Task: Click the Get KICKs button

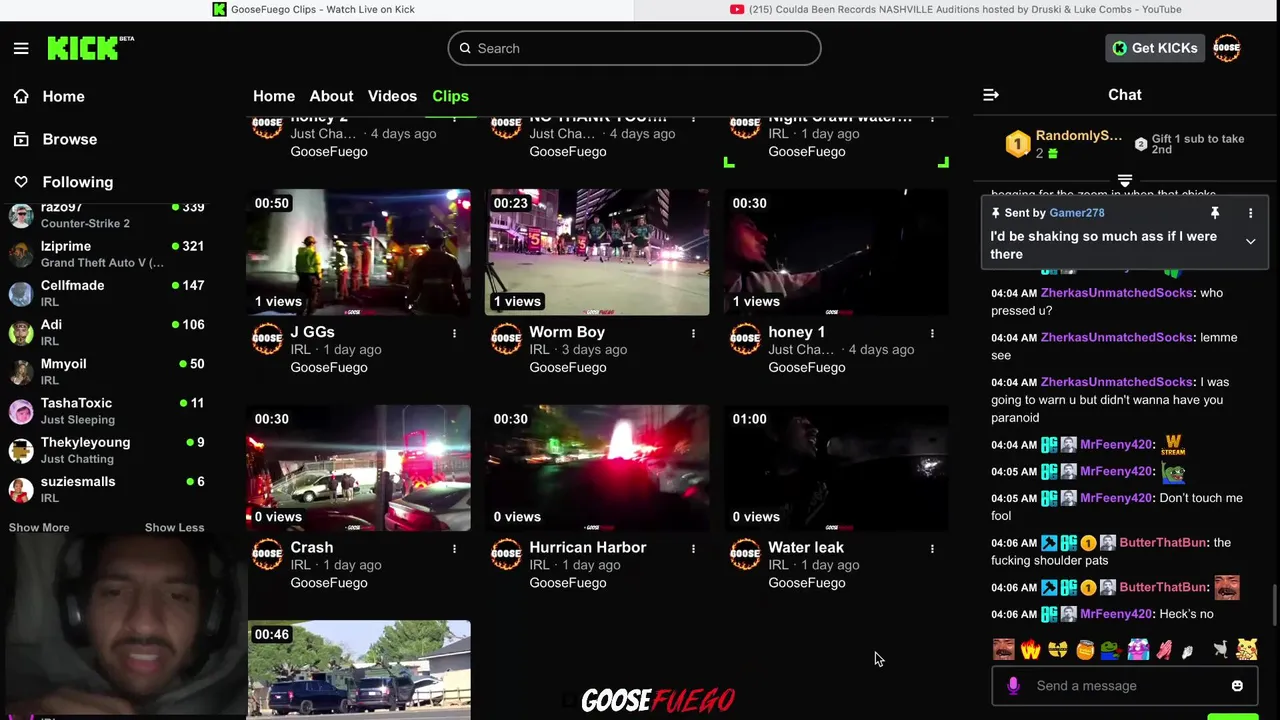Action: pyautogui.click(x=1155, y=48)
